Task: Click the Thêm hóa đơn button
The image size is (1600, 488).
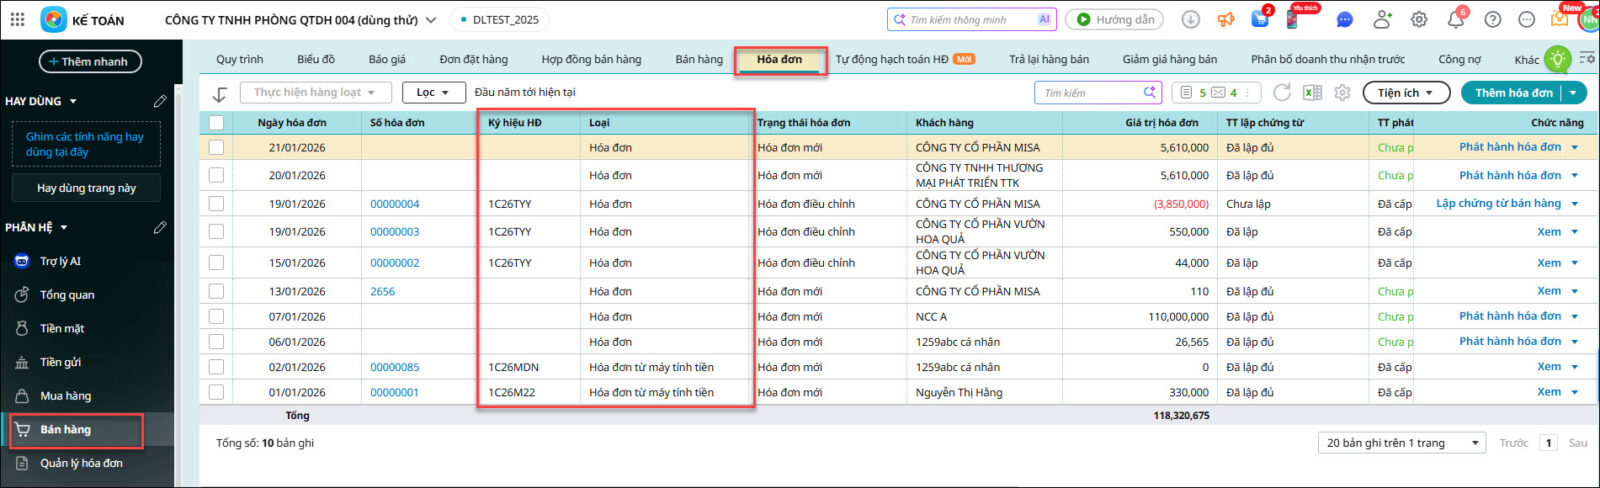Action: click(x=1513, y=93)
